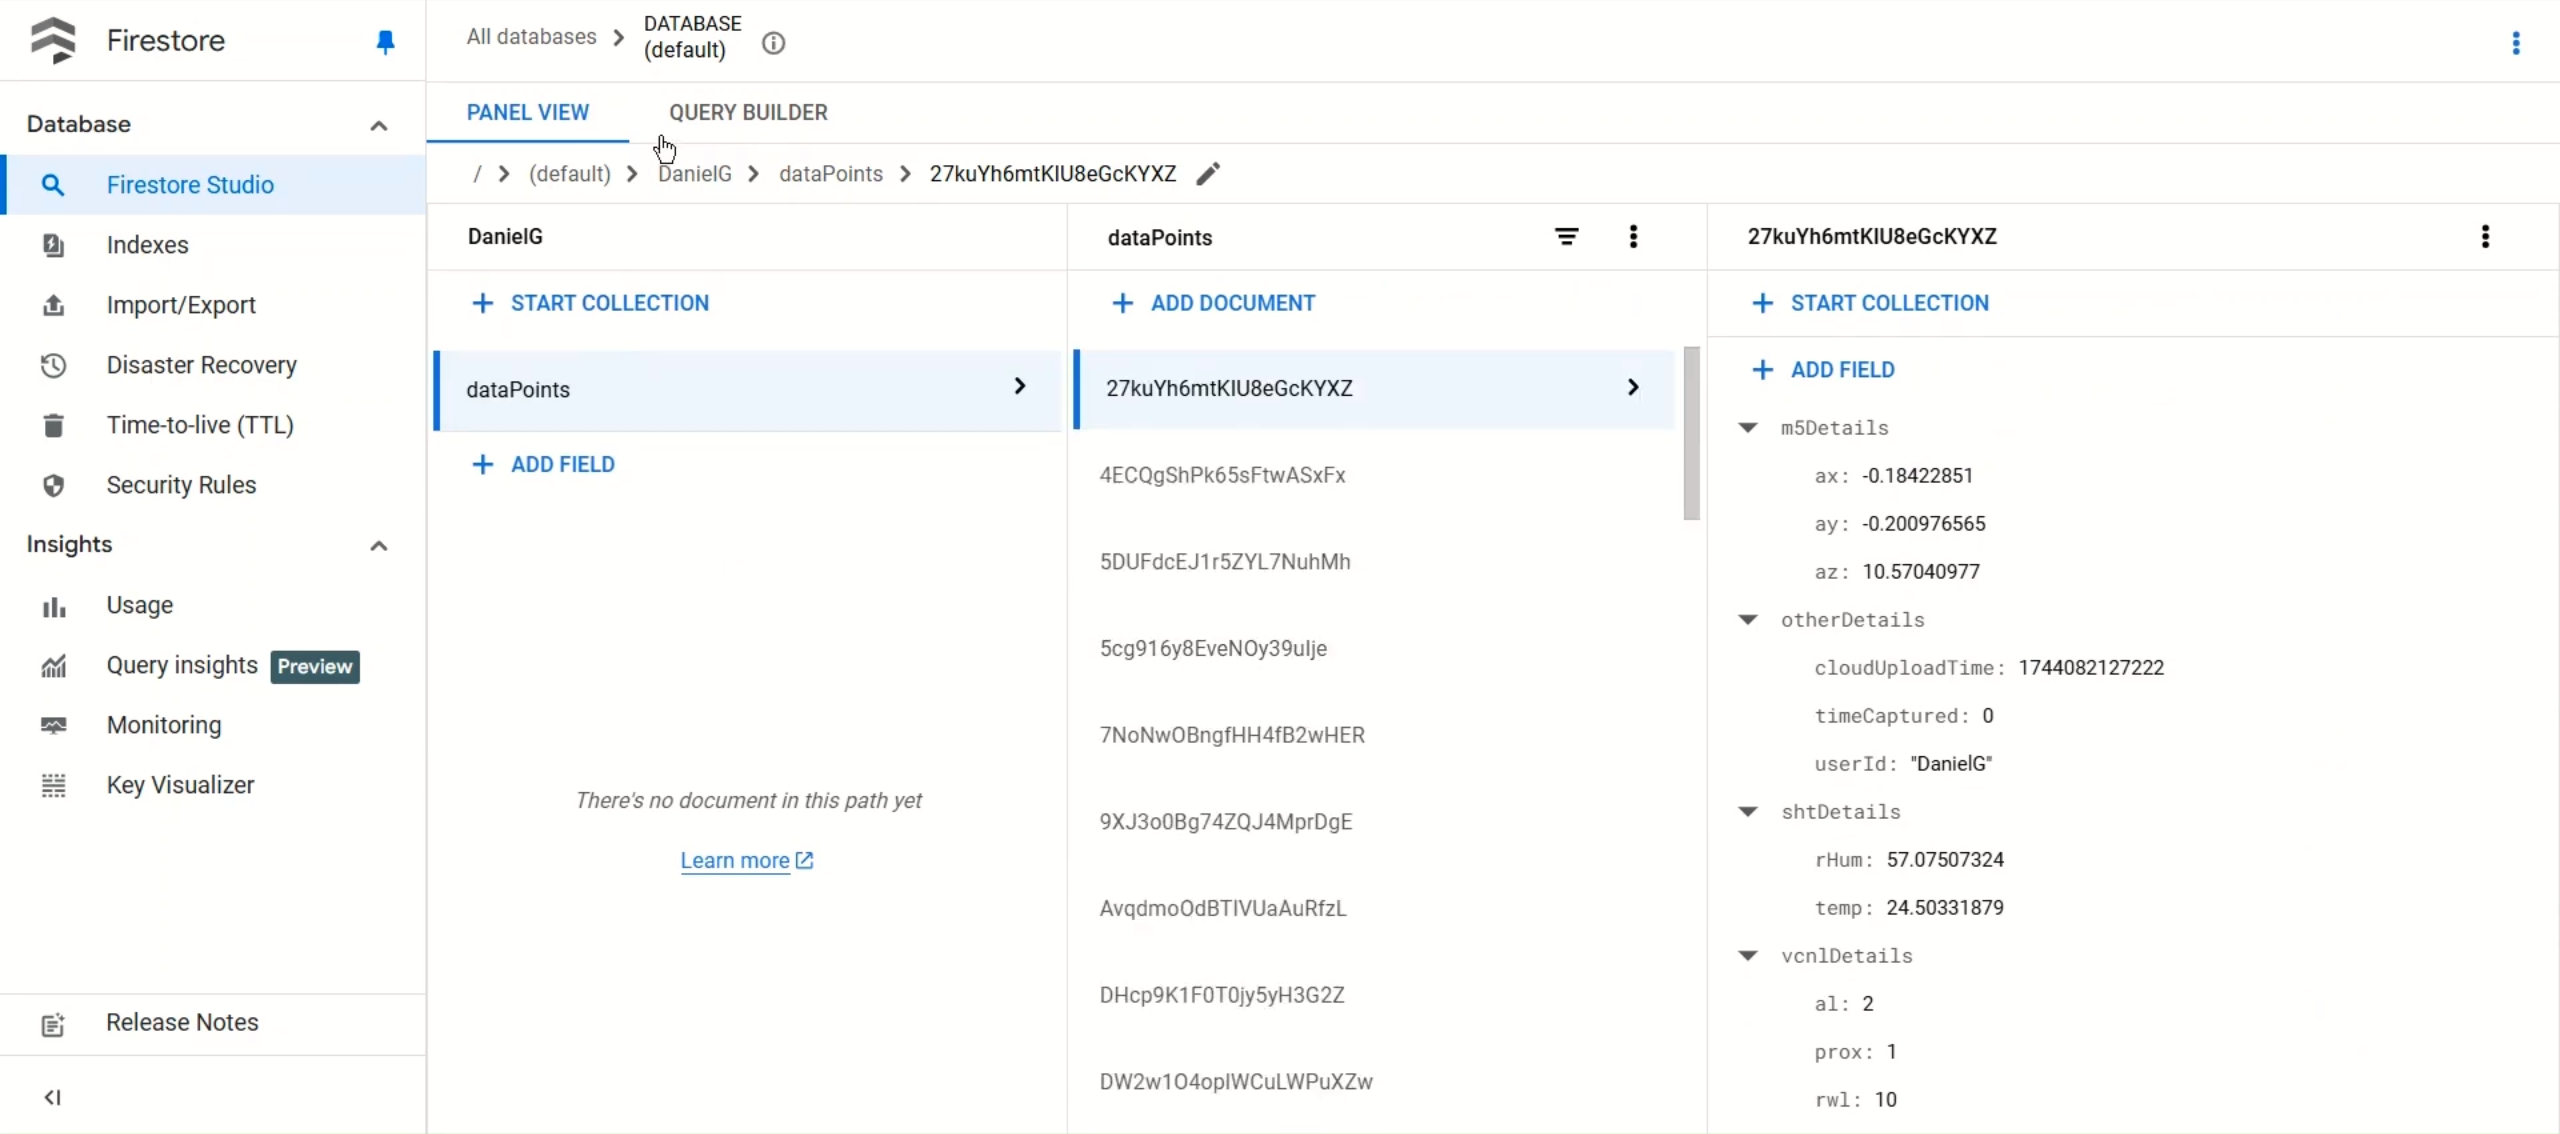This screenshot has height=1134, width=2560.
Task: Collapse the sidebar with bottom arrow icon
Action: 53,1097
